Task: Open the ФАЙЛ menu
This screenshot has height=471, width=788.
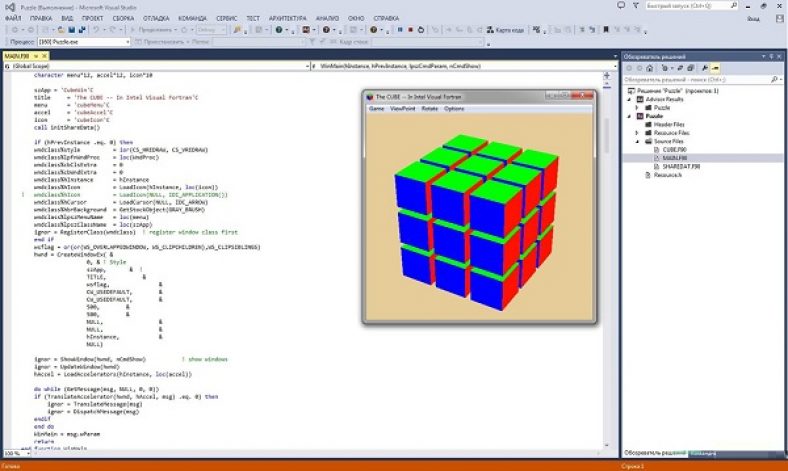Action: [x=13, y=18]
